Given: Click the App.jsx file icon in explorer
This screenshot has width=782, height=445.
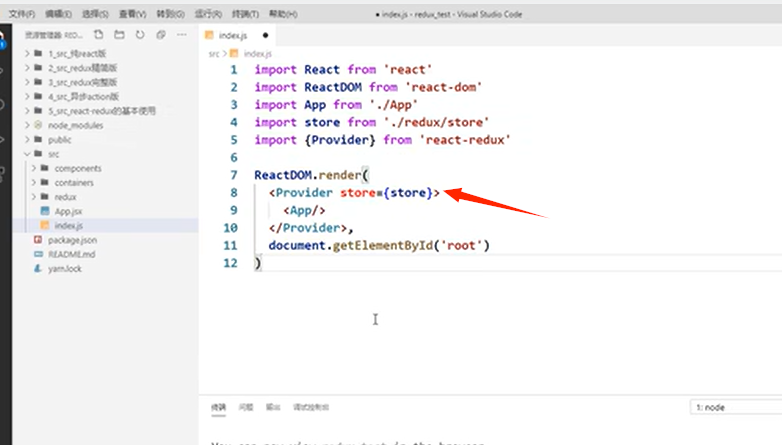Looking at the screenshot, I should 45,211.
